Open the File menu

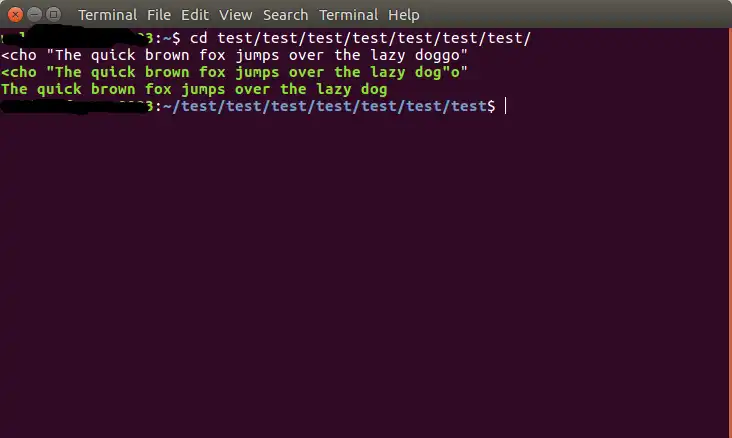[x=159, y=15]
